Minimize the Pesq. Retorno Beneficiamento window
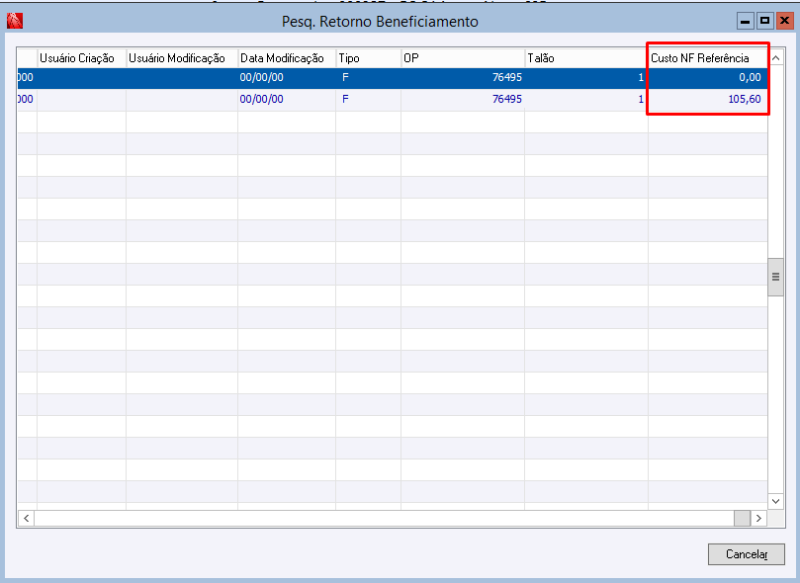Screen dimensions: 800x583 [x=745, y=21]
